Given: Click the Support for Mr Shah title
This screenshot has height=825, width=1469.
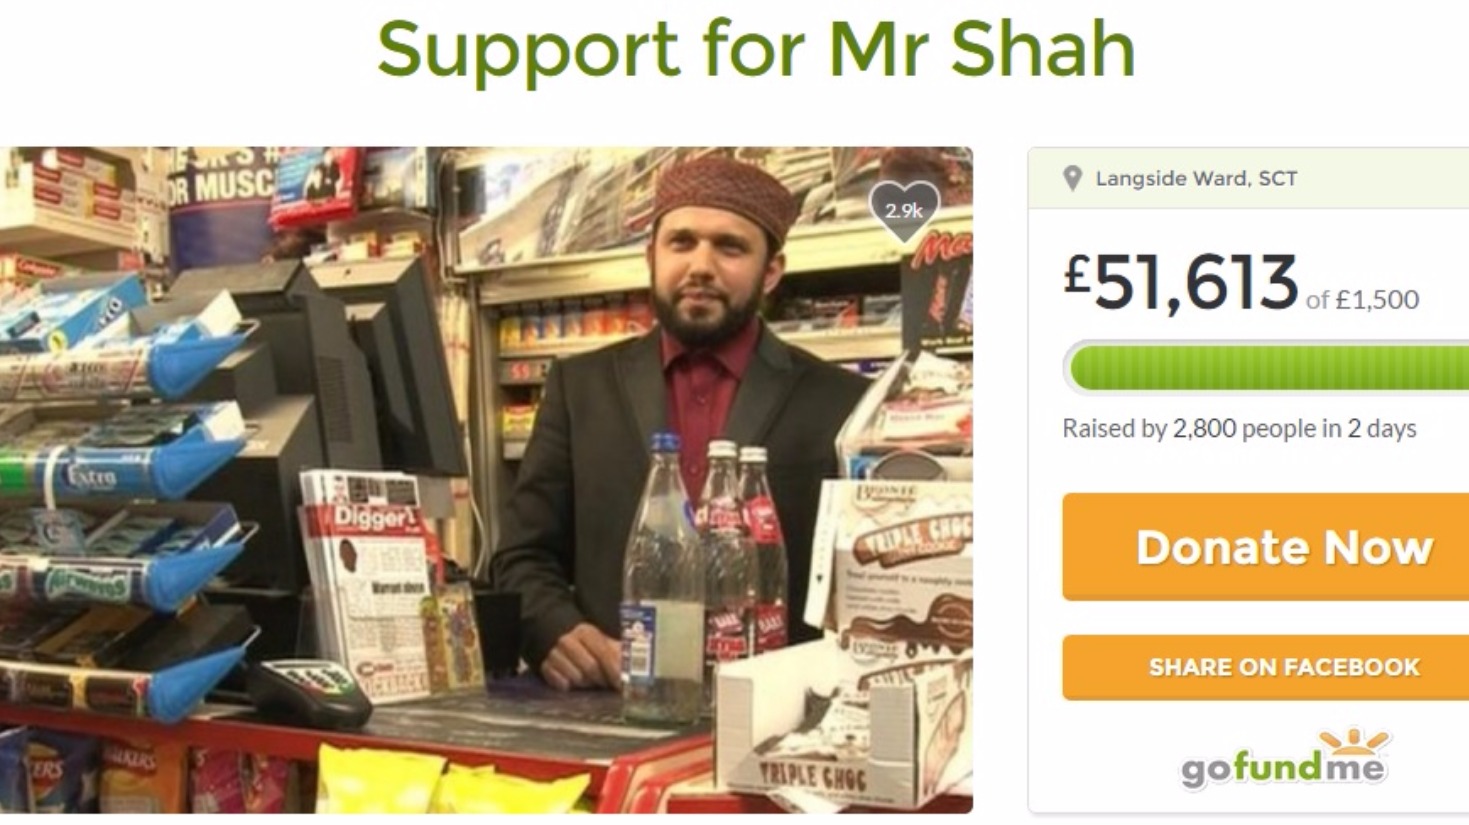Looking at the screenshot, I should [756, 48].
